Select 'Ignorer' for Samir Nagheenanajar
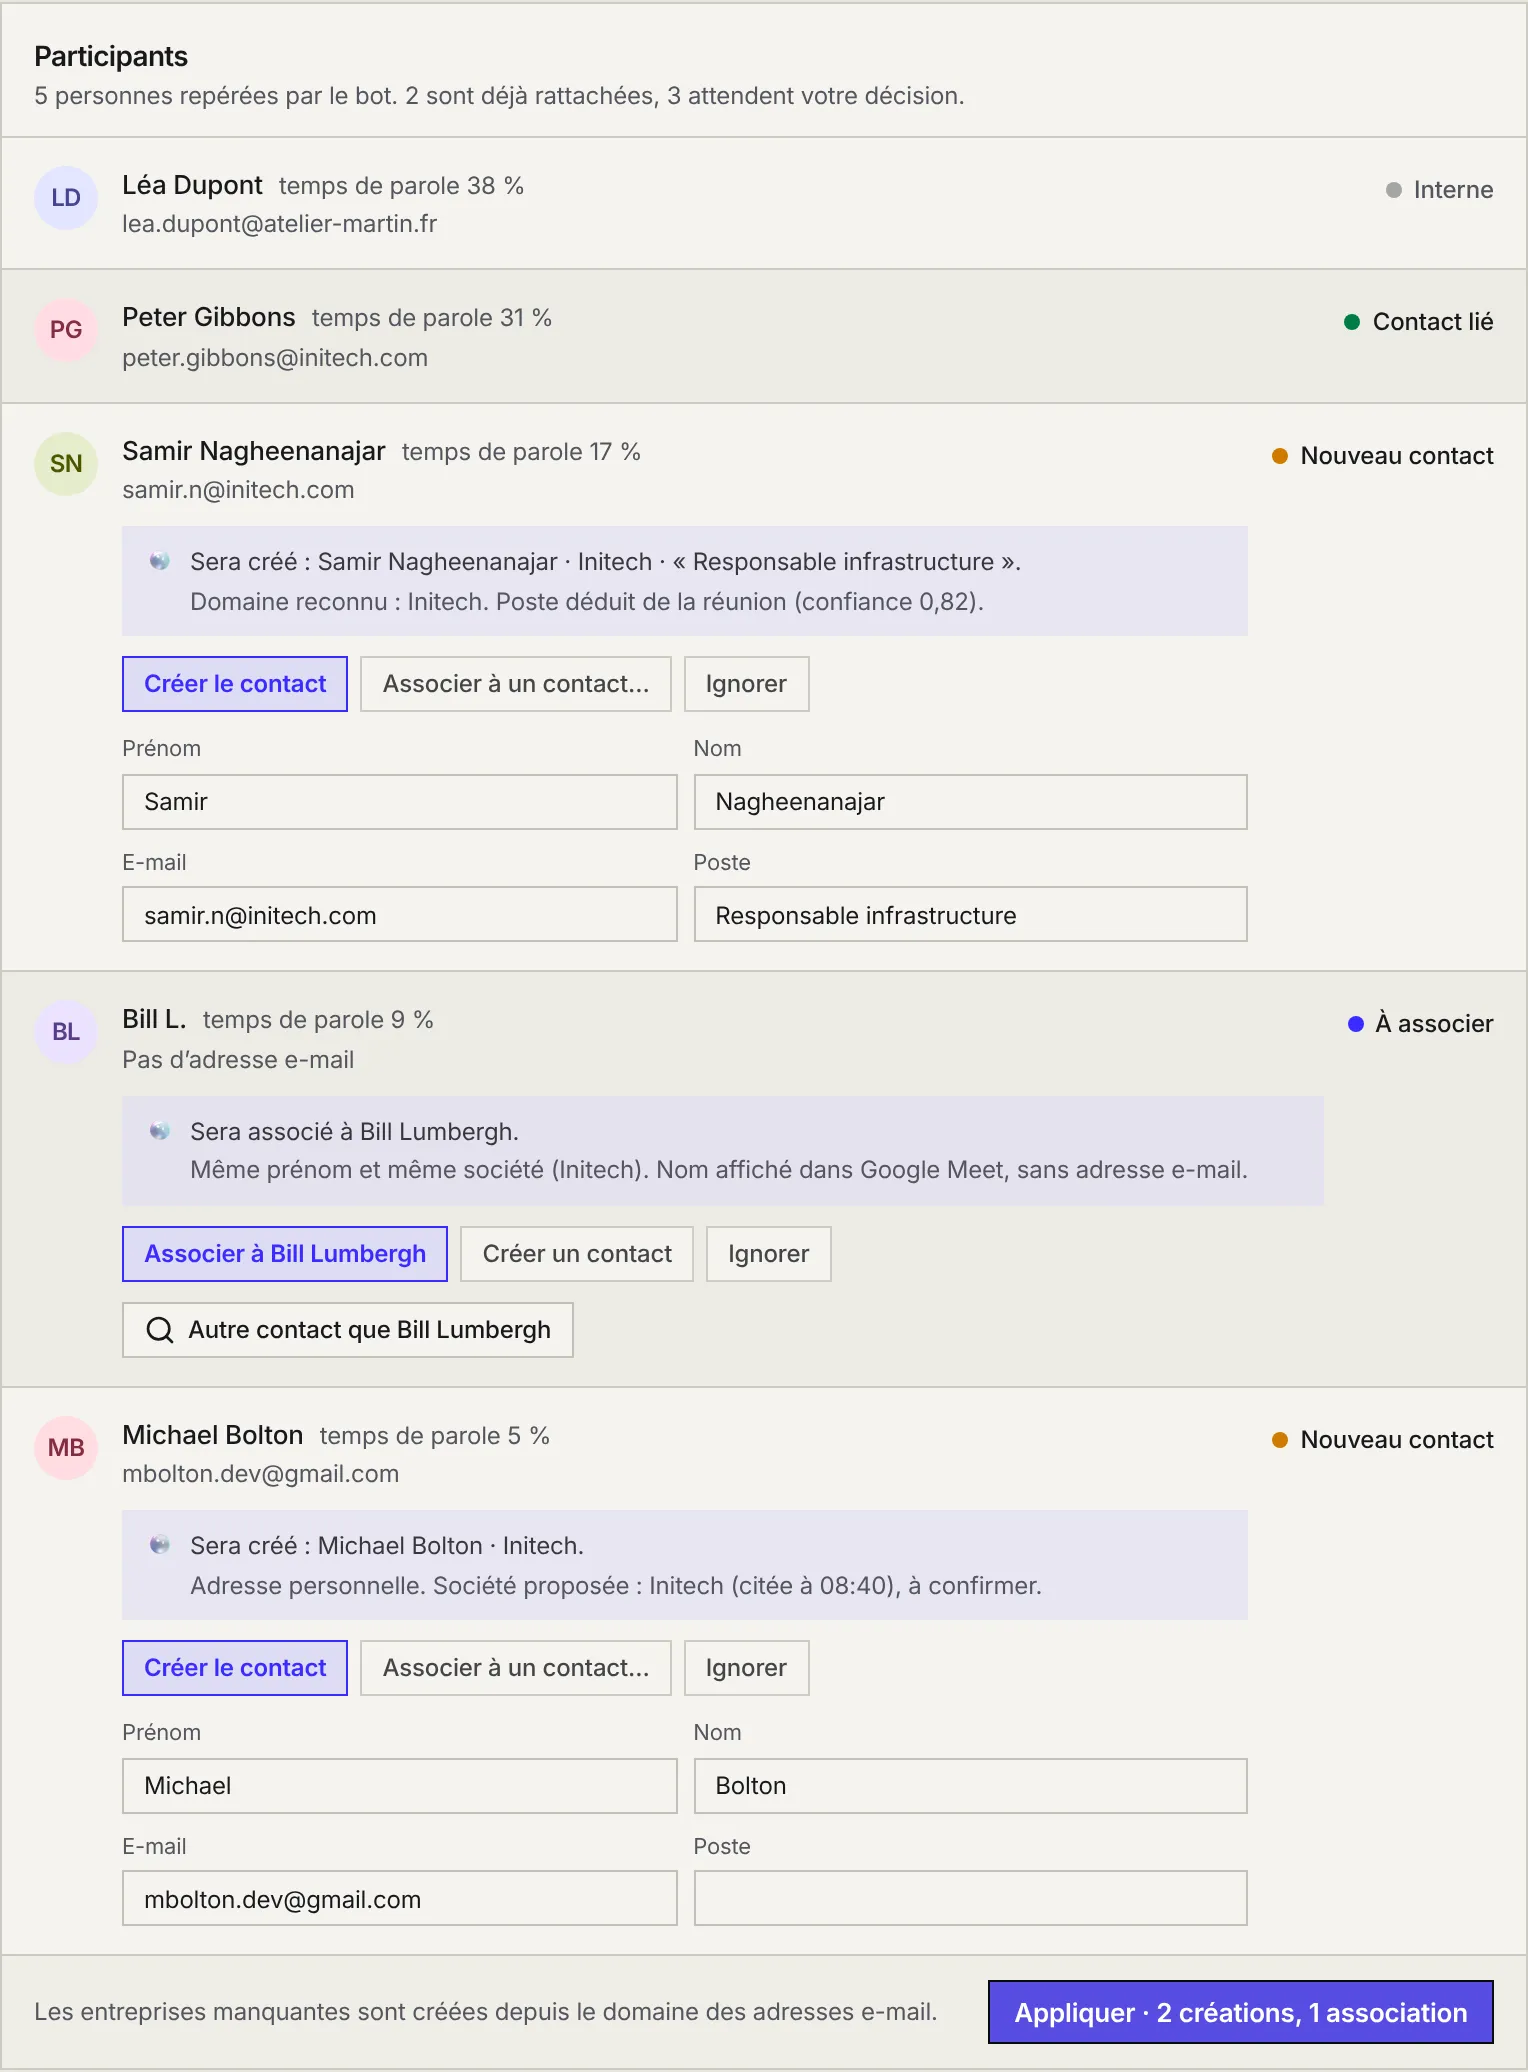 pos(747,684)
